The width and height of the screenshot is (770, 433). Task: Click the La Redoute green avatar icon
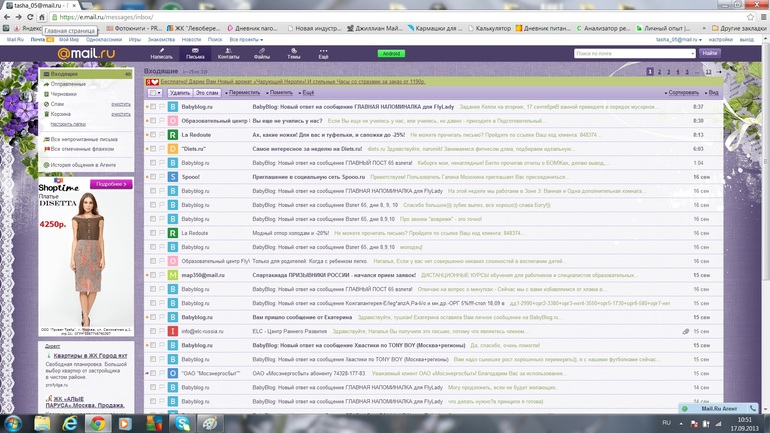click(173, 134)
